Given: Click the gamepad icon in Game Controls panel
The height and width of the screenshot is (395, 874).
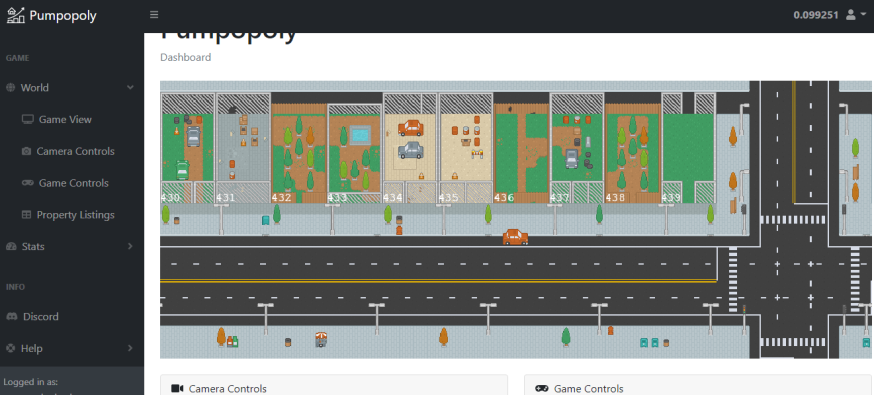Looking at the screenshot, I should click(x=541, y=388).
